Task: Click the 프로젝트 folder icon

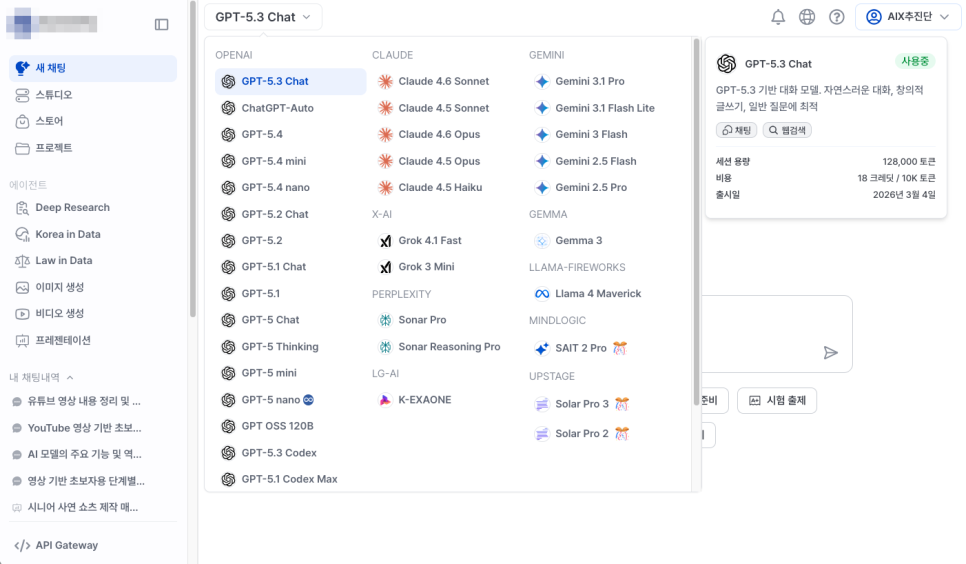Action: (22, 148)
